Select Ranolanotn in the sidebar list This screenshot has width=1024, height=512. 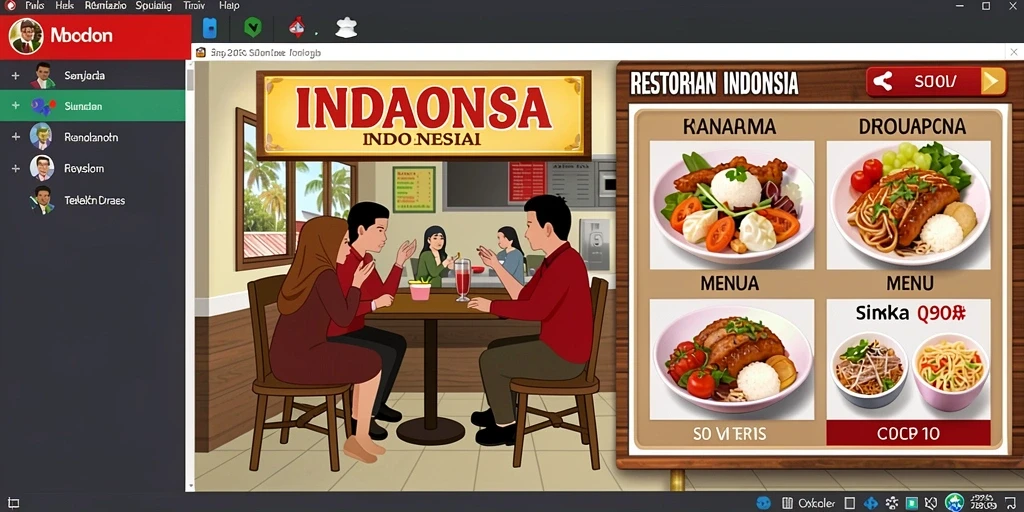(x=92, y=137)
